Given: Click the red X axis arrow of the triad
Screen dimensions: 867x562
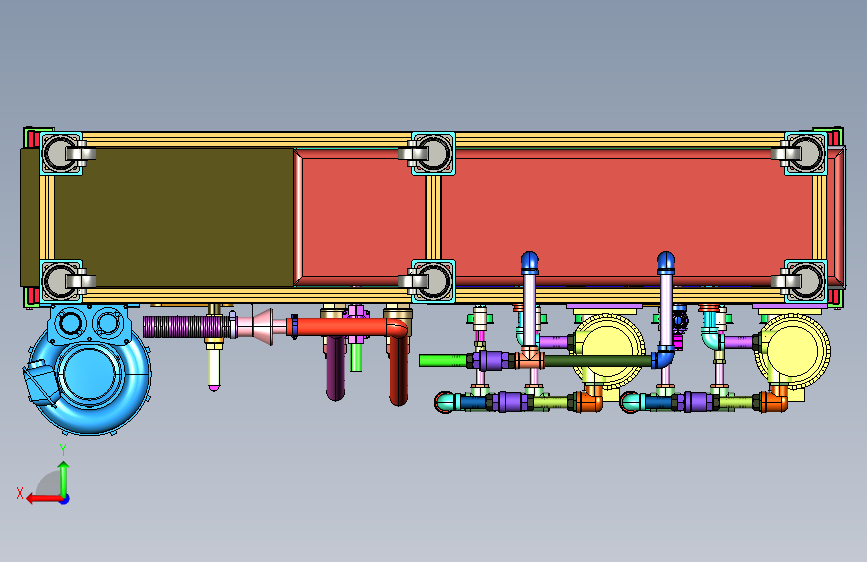Looking at the screenshot, I should tap(43, 499).
